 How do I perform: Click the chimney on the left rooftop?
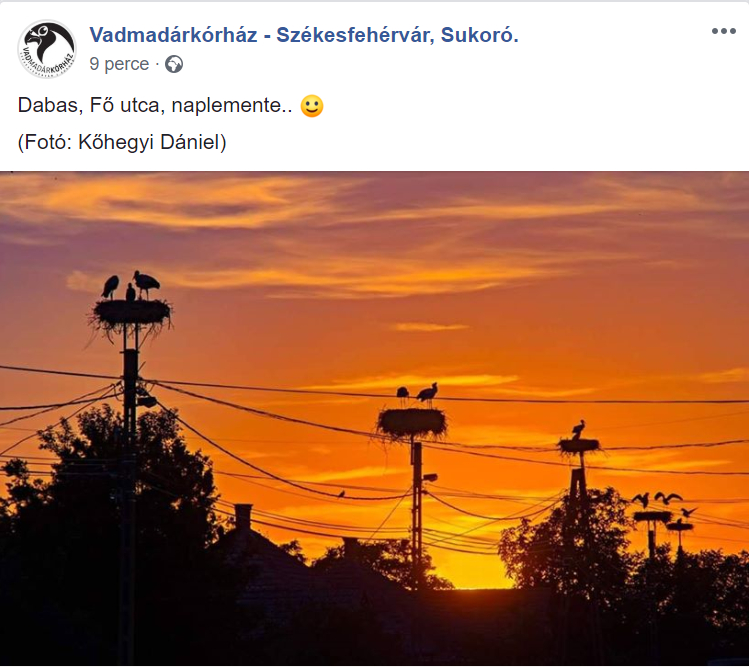click(243, 517)
